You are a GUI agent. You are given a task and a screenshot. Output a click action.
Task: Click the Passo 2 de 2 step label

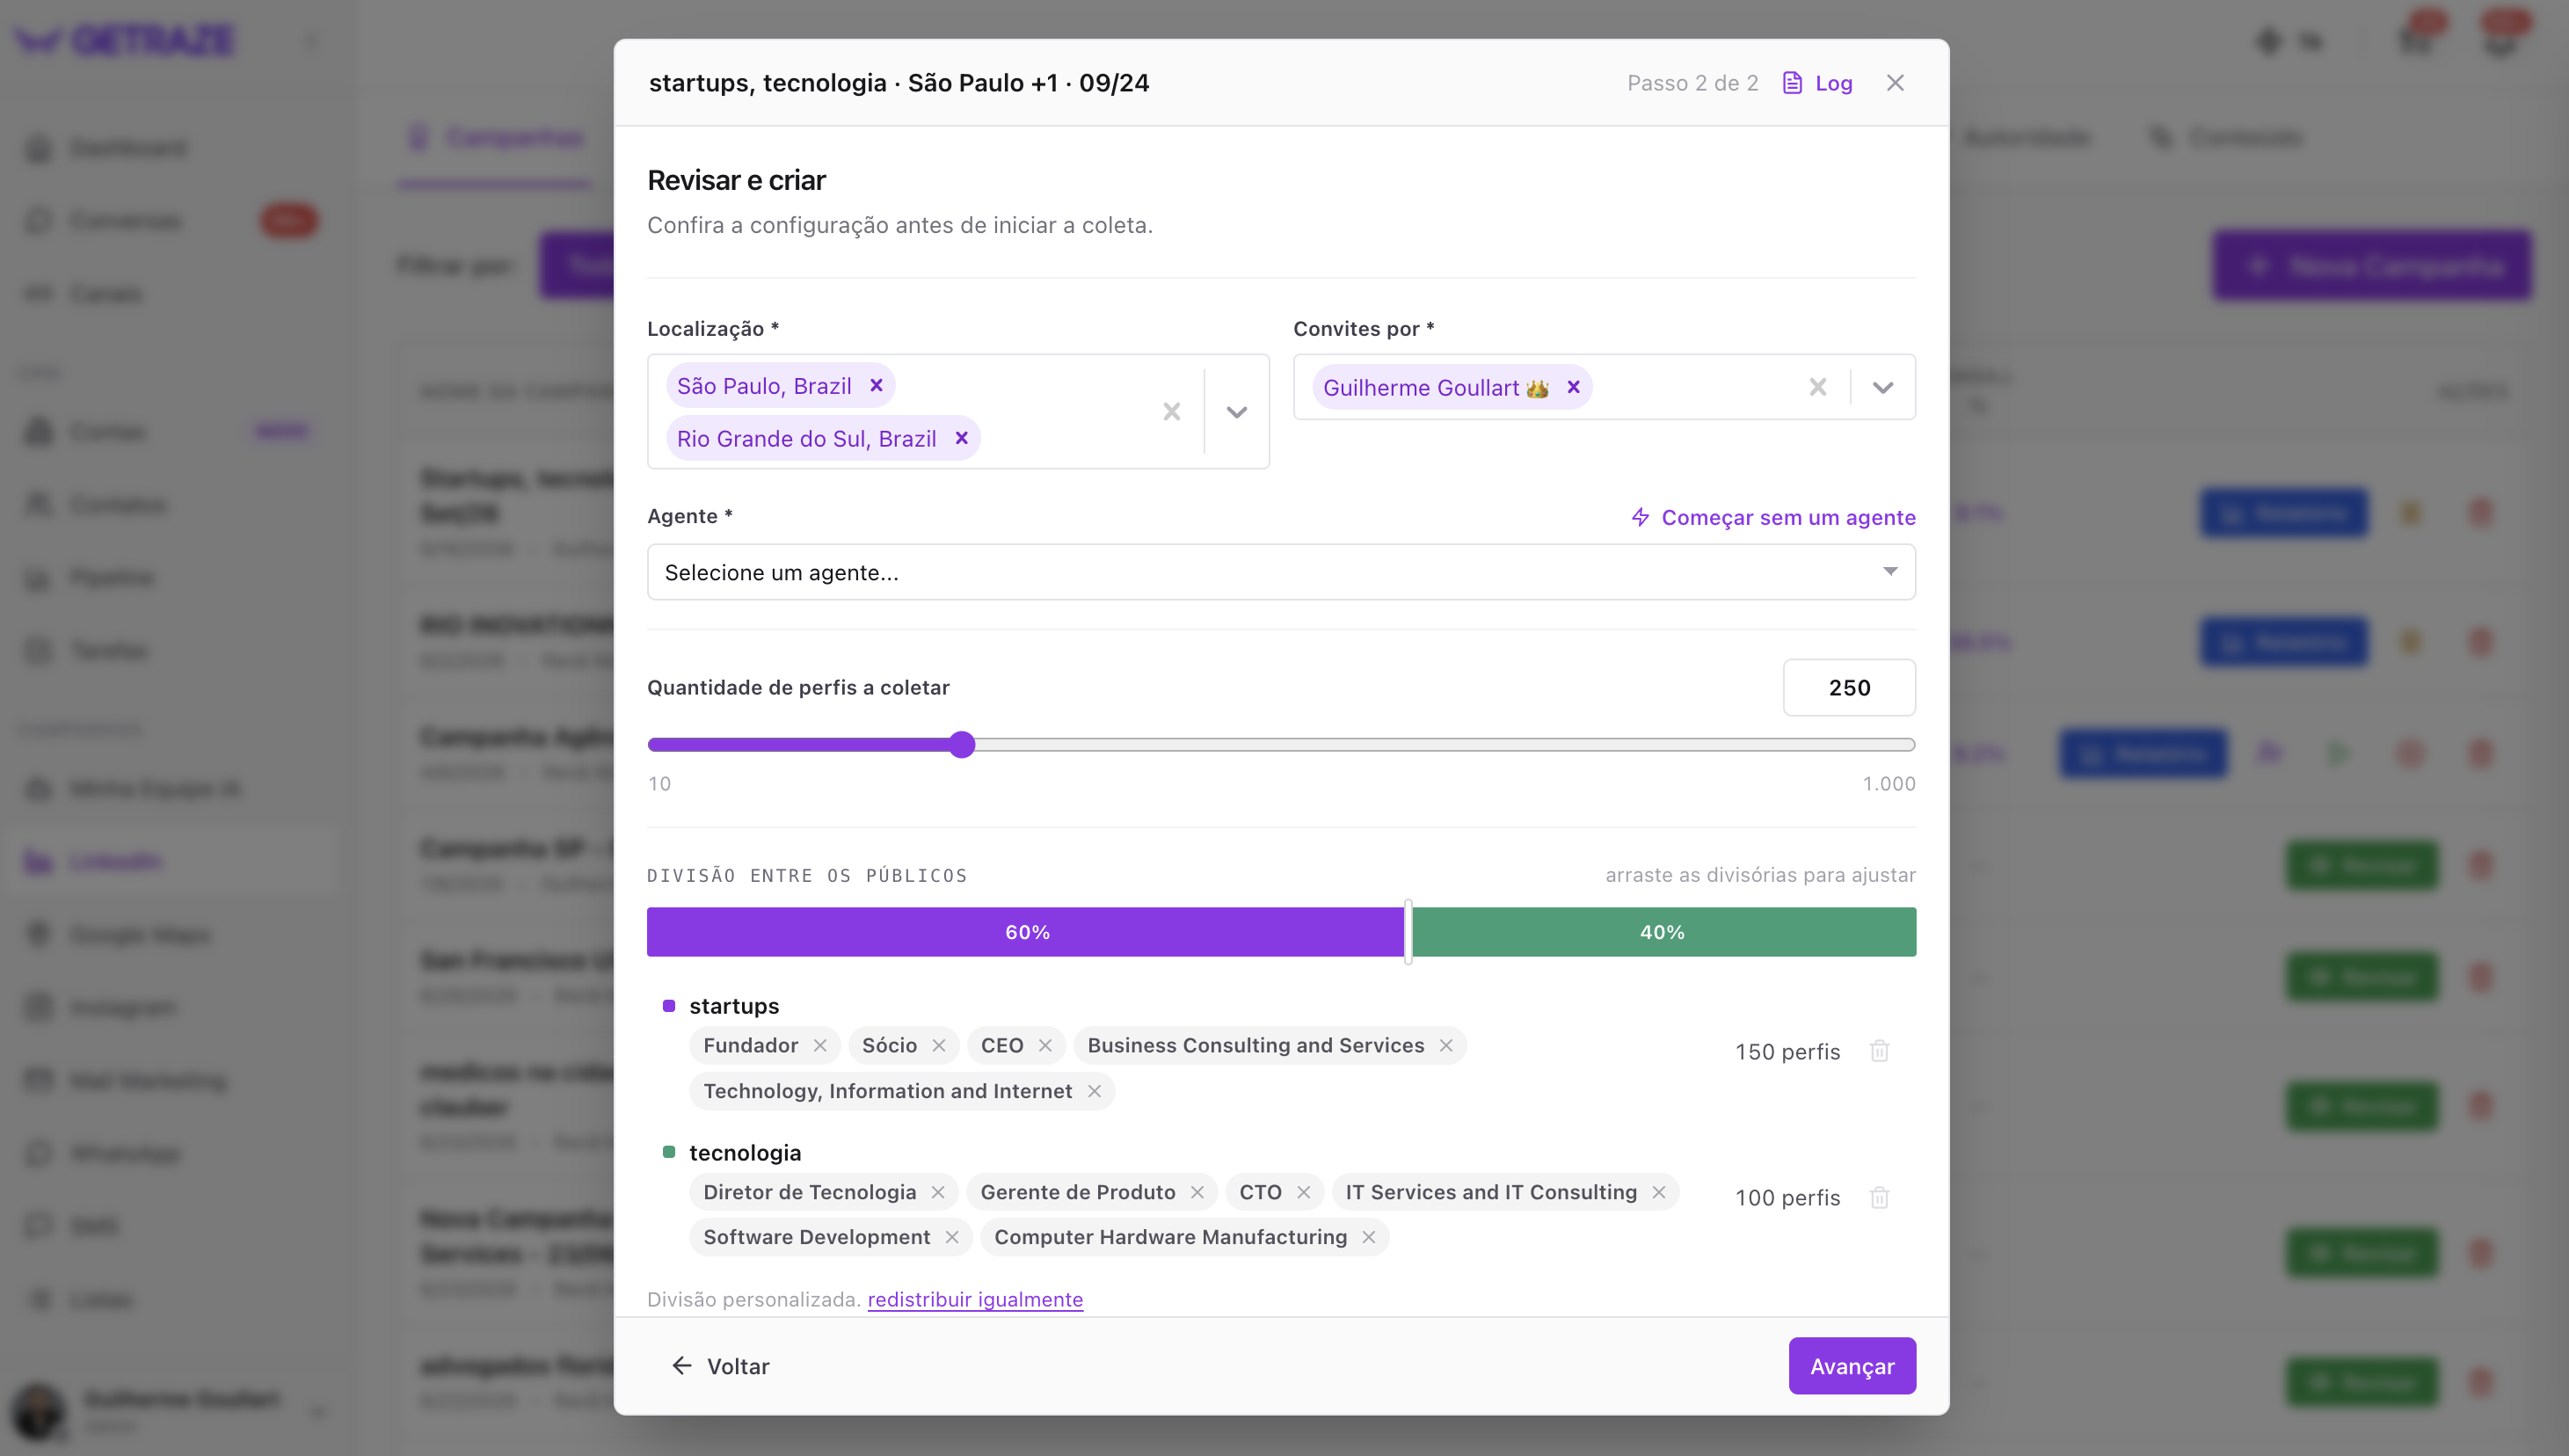click(x=1692, y=83)
